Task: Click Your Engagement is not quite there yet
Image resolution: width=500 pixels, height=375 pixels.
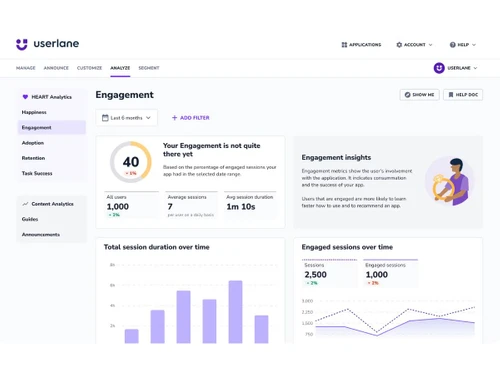Action: point(211,150)
